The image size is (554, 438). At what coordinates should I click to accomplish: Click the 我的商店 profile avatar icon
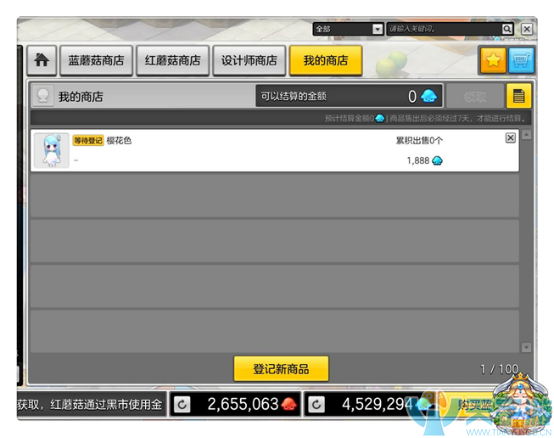pyautogui.click(x=43, y=96)
